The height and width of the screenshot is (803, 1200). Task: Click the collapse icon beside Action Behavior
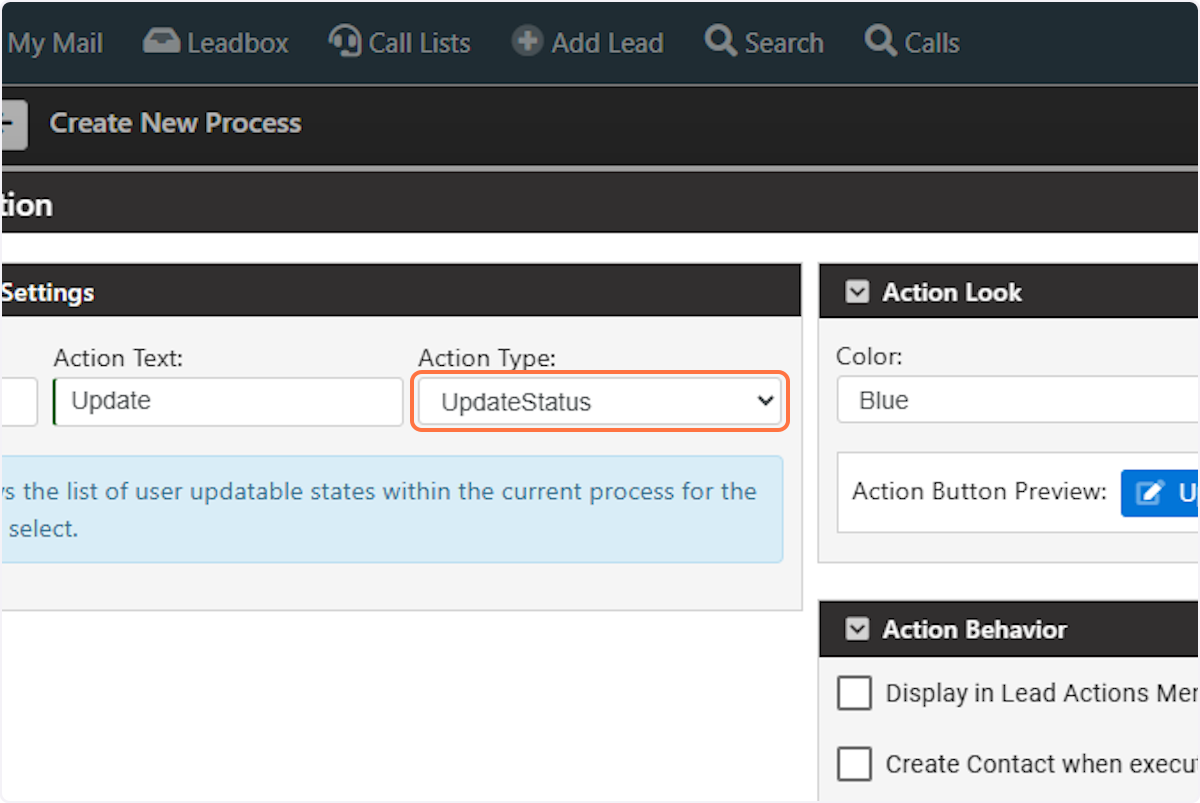pos(857,629)
